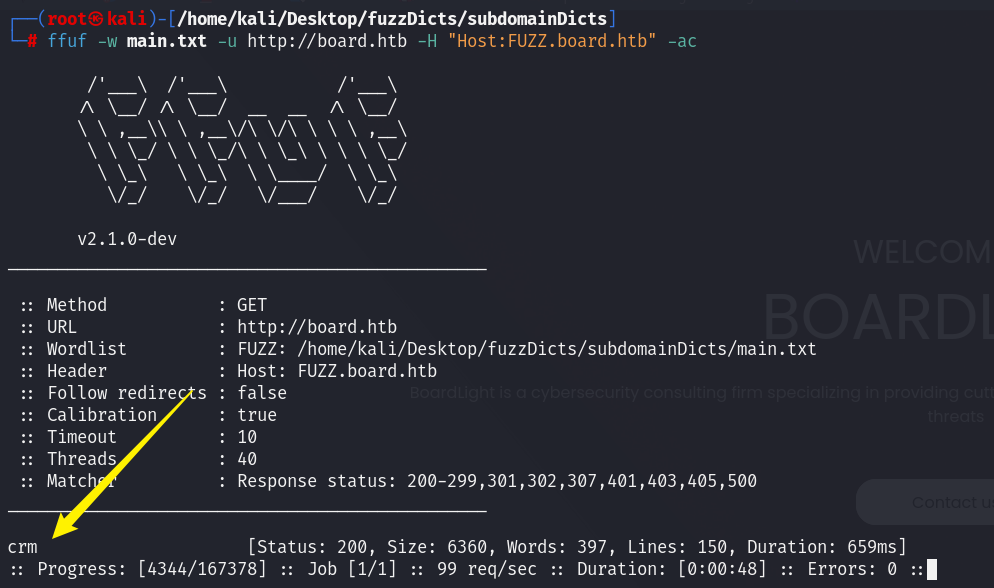Viewport: 994px width, 588px height.
Task: Click the -ac flag in the command
Action: pyautogui.click(x=682, y=41)
